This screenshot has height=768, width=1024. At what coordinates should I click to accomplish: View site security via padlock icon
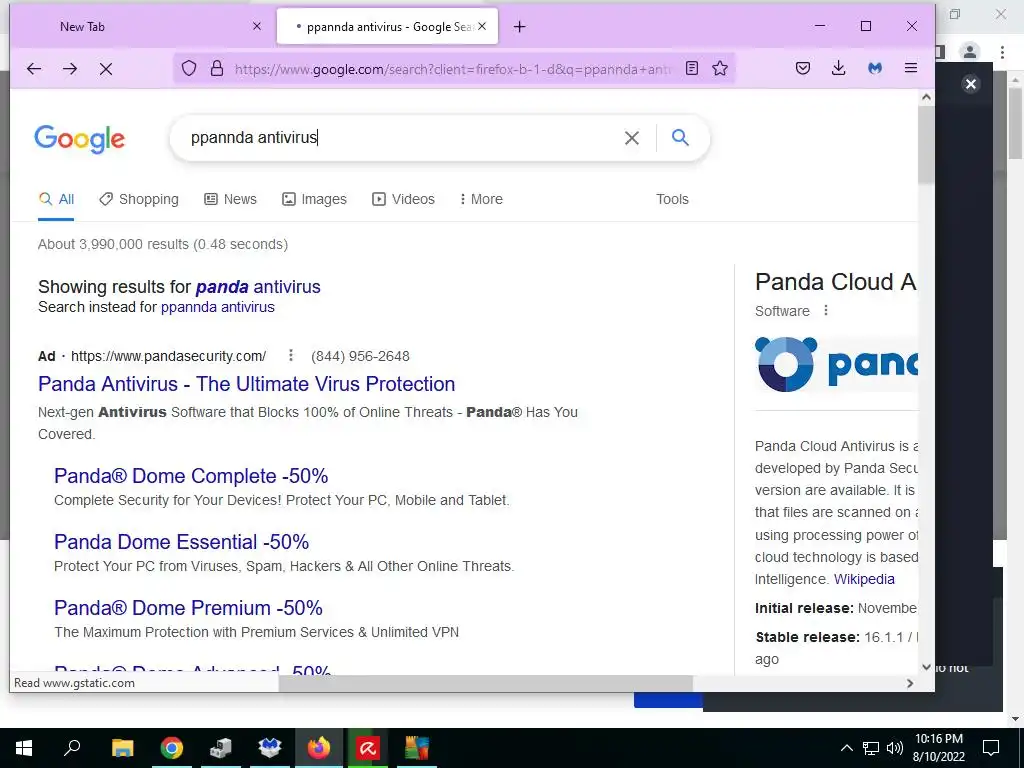coord(217,69)
